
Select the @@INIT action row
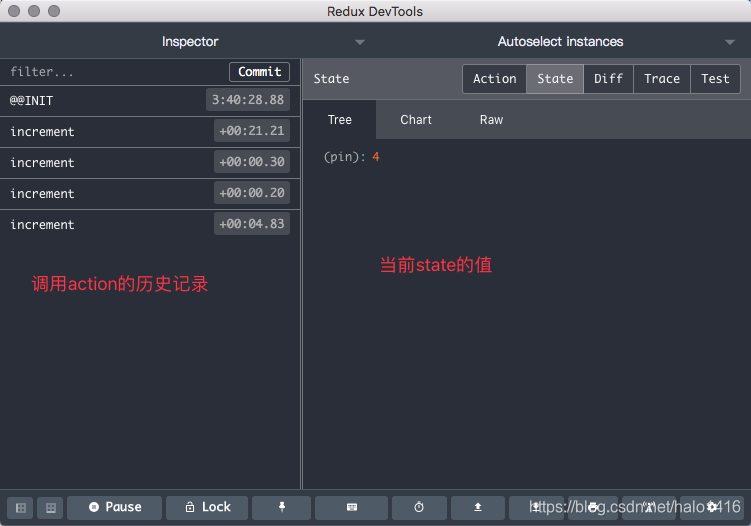tap(150, 101)
